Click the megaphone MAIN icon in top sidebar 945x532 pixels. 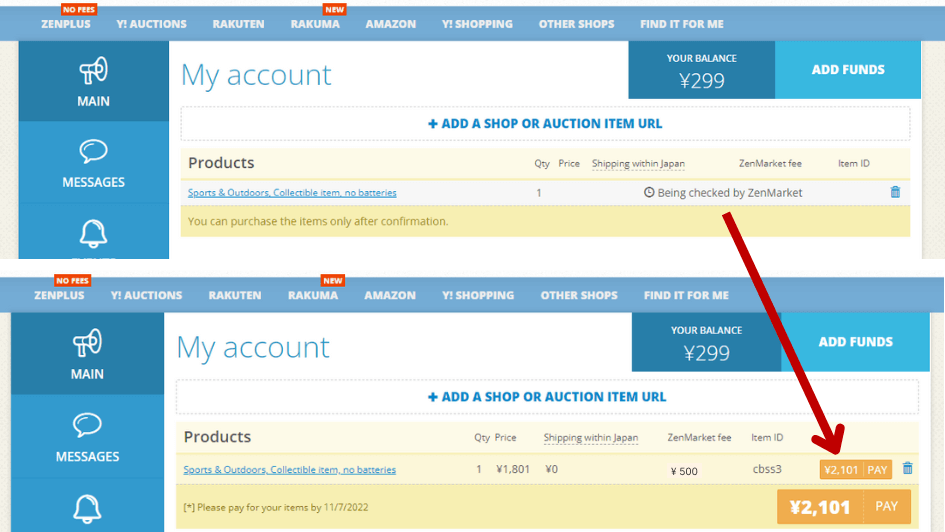93,71
